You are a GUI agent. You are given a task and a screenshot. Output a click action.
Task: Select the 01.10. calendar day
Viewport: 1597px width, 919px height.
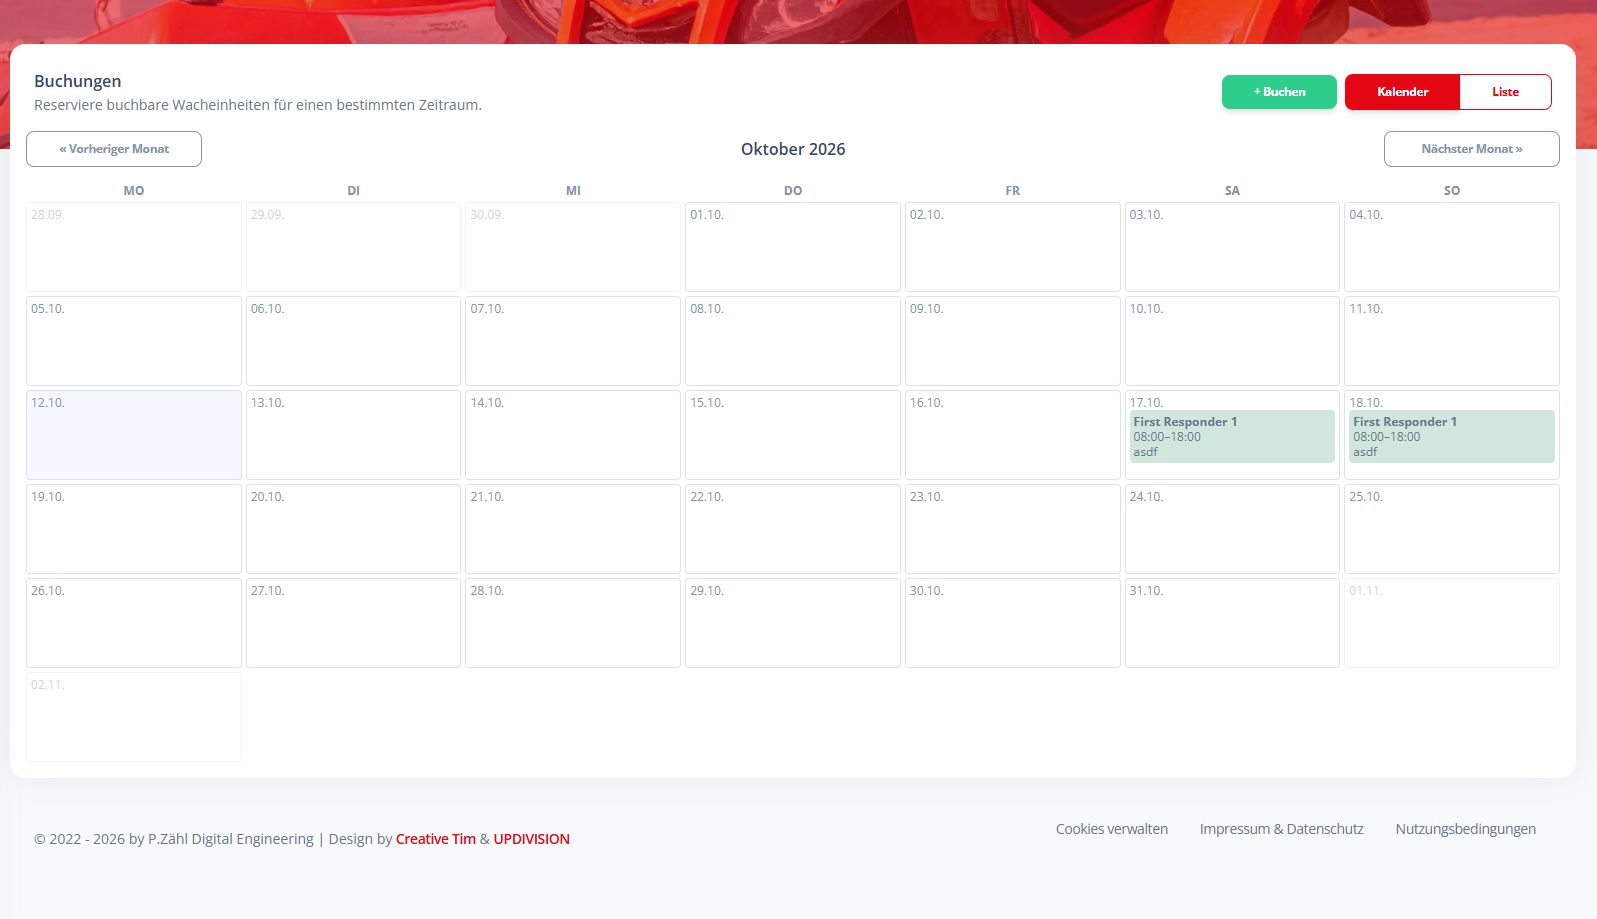point(793,247)
